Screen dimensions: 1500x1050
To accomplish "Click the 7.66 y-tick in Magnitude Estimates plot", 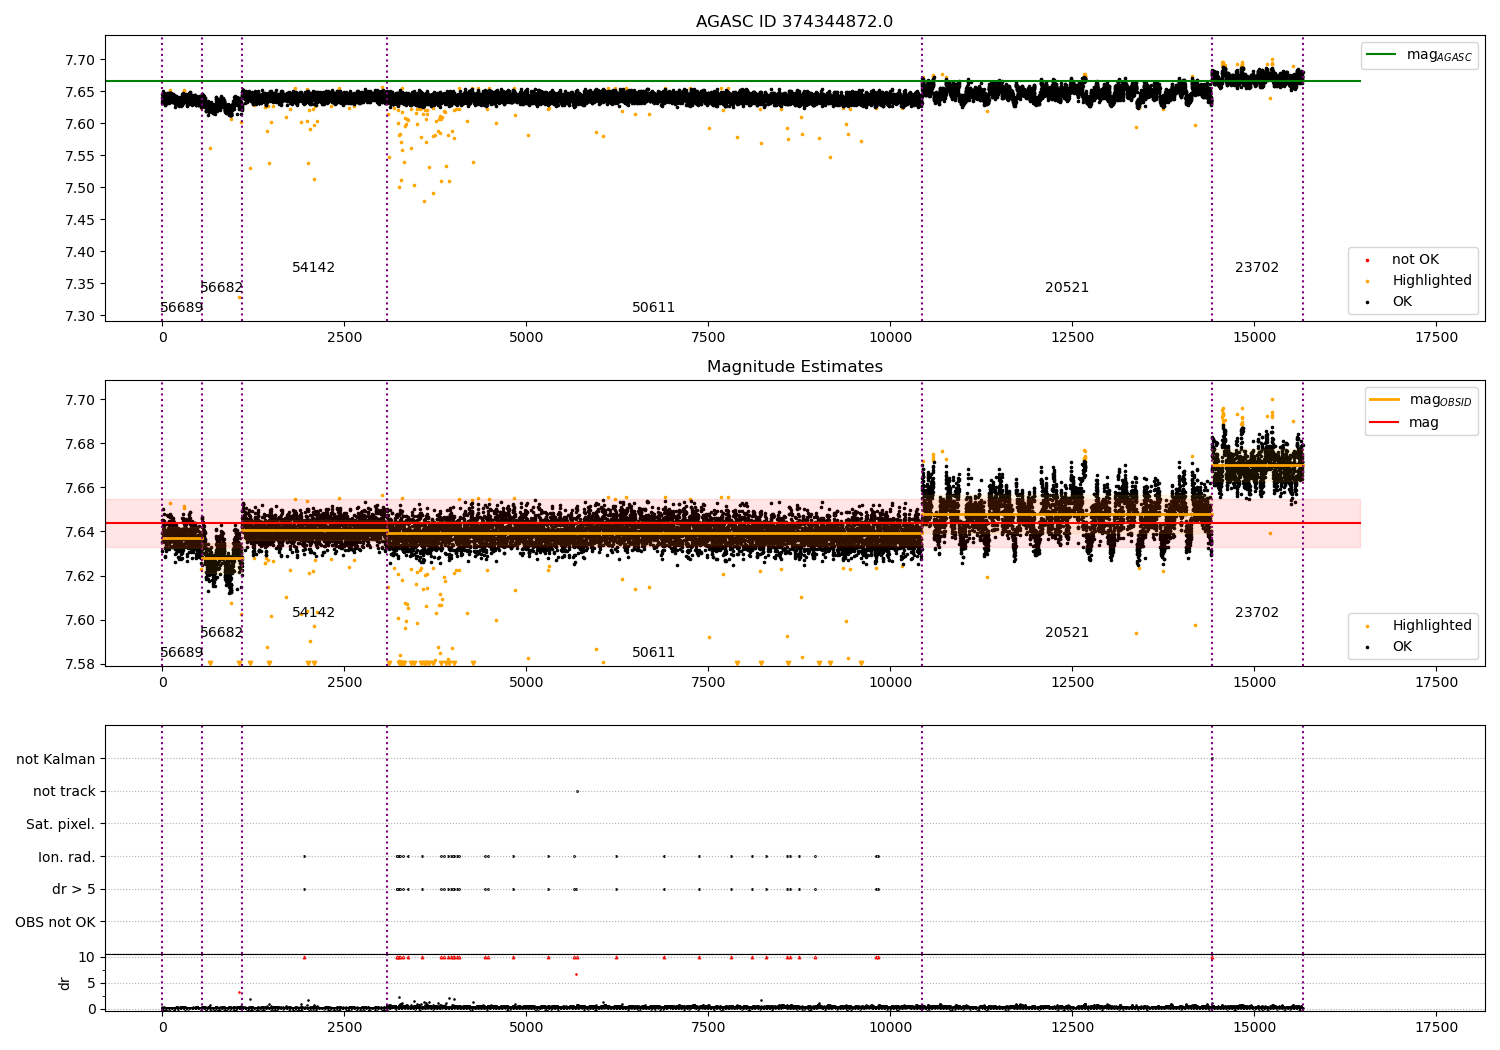I will coord(80,488).
